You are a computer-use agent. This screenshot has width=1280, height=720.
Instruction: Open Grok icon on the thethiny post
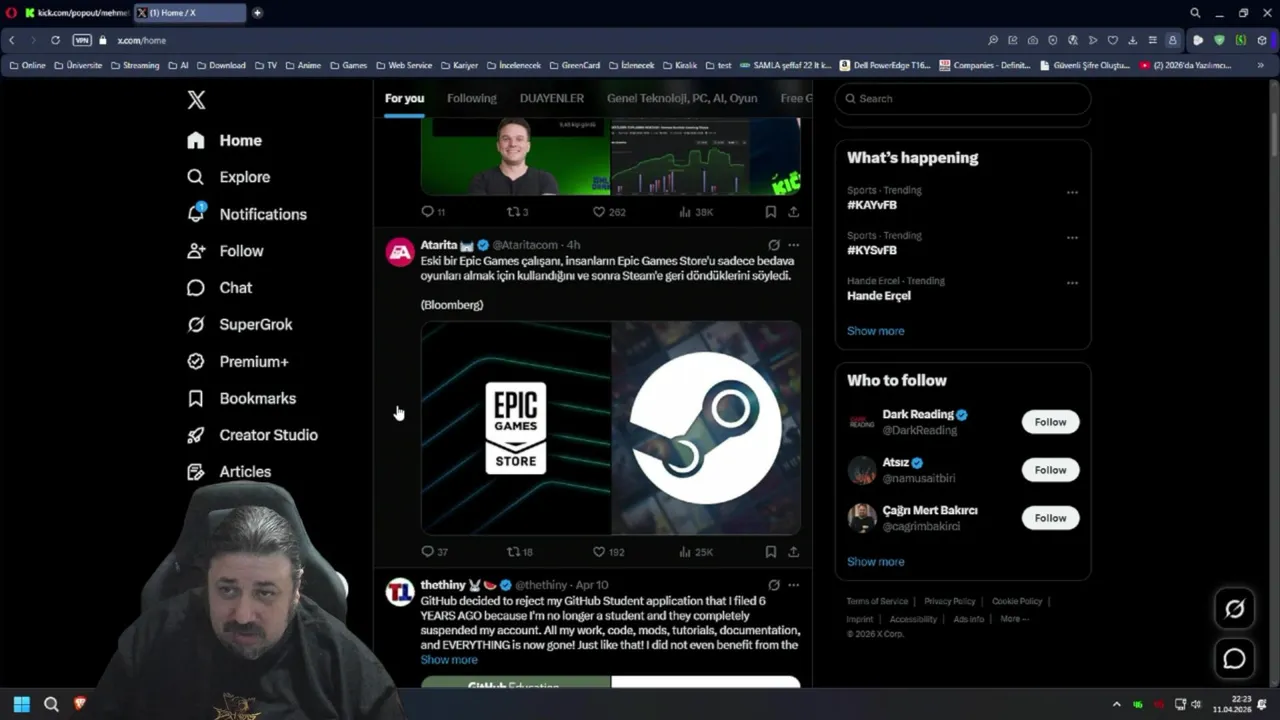tap(773, 585)
